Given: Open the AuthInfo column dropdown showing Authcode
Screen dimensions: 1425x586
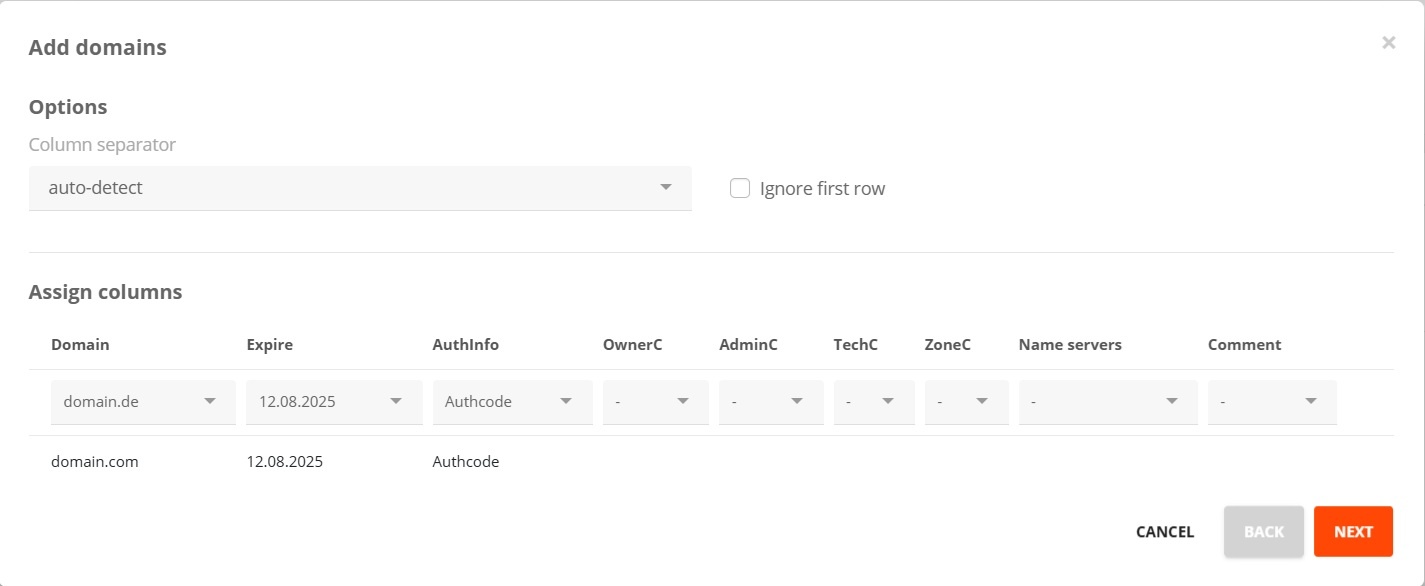Looking at the screenshot, I should point(512,402).
